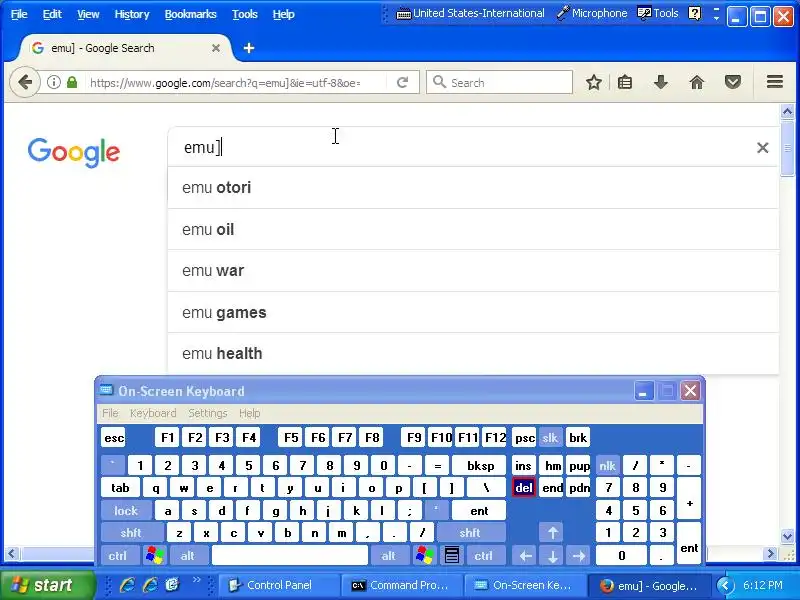The width and height of the screenshot is (800, 600).
Task: Toggle the nlk num lock key
Action: [608, 465]
